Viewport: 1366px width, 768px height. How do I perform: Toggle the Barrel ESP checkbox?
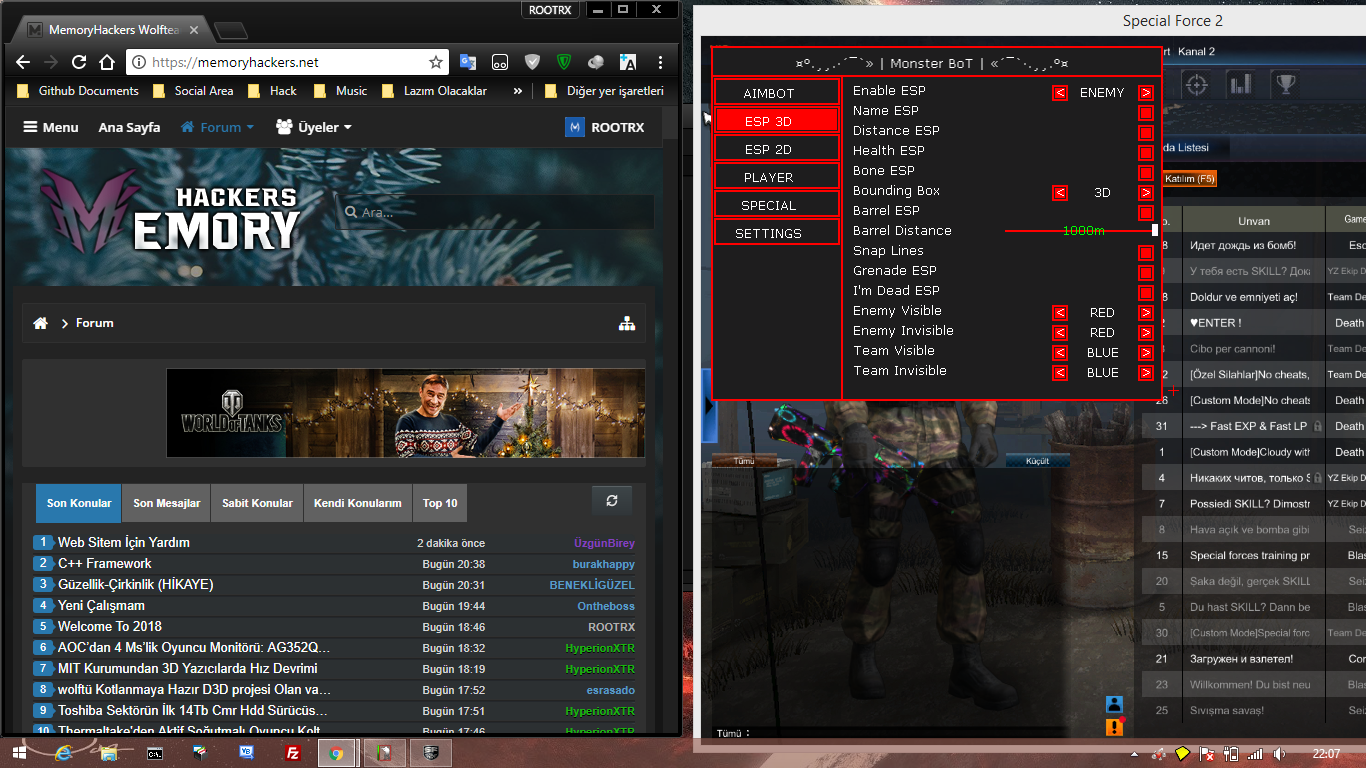coord(1146,212)
